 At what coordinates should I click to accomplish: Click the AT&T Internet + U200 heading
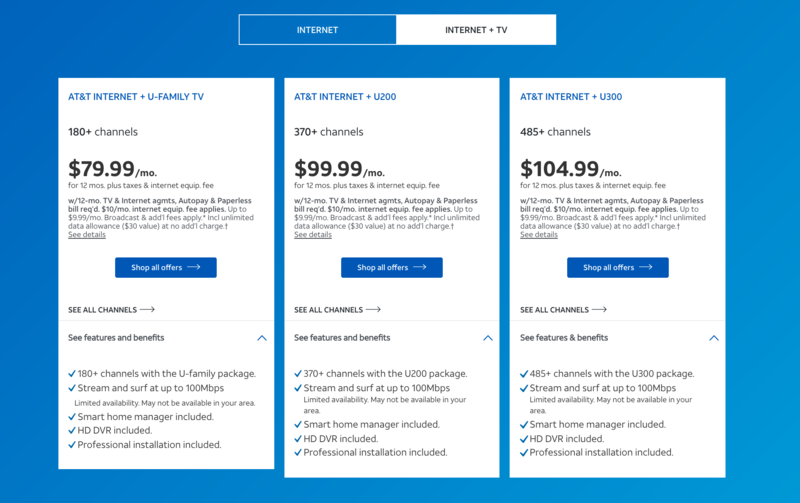click(x=346, y=97)
